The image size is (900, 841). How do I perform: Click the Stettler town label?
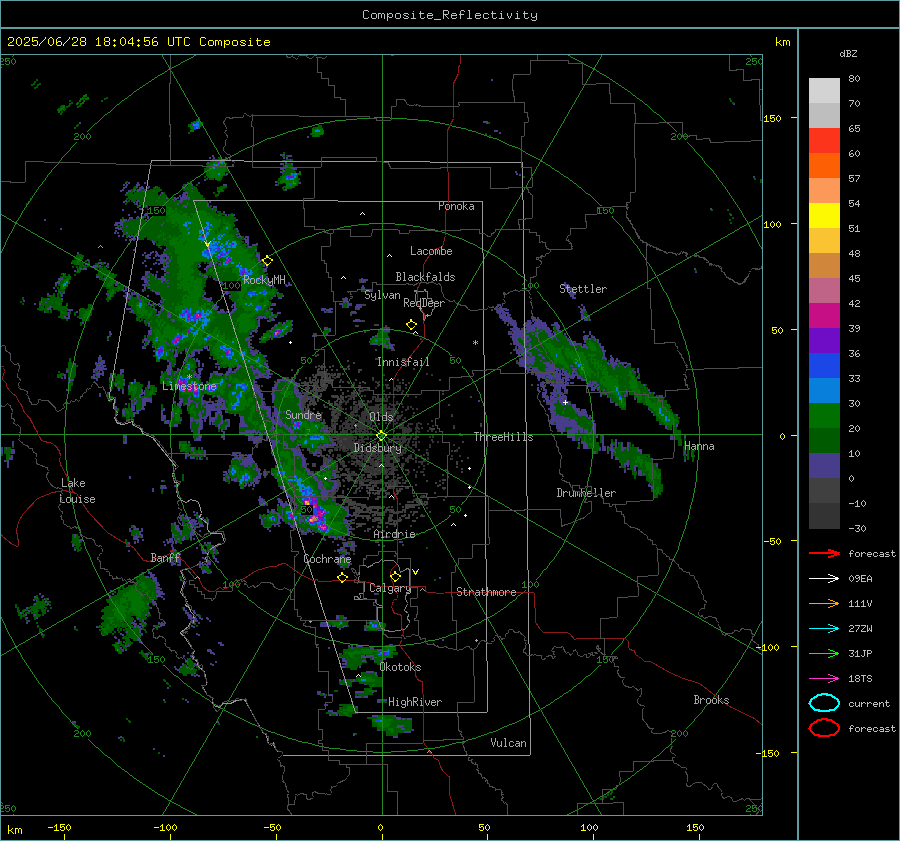(x=583, y=289)
